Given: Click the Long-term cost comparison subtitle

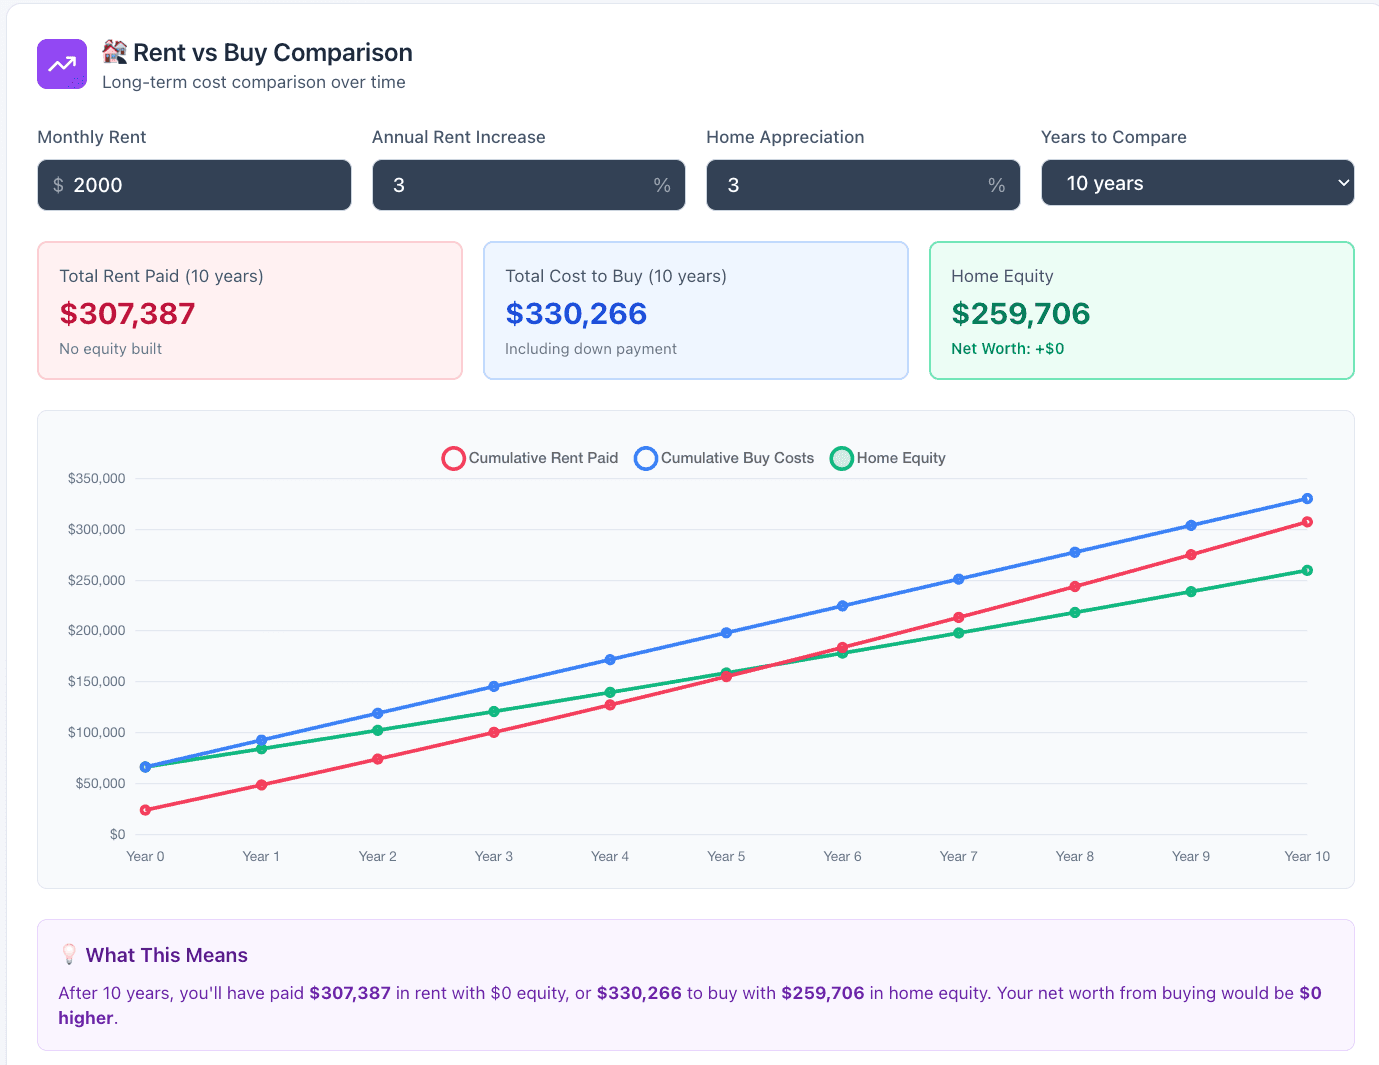Looking at the screenshot, I should [x=254, y=82].
